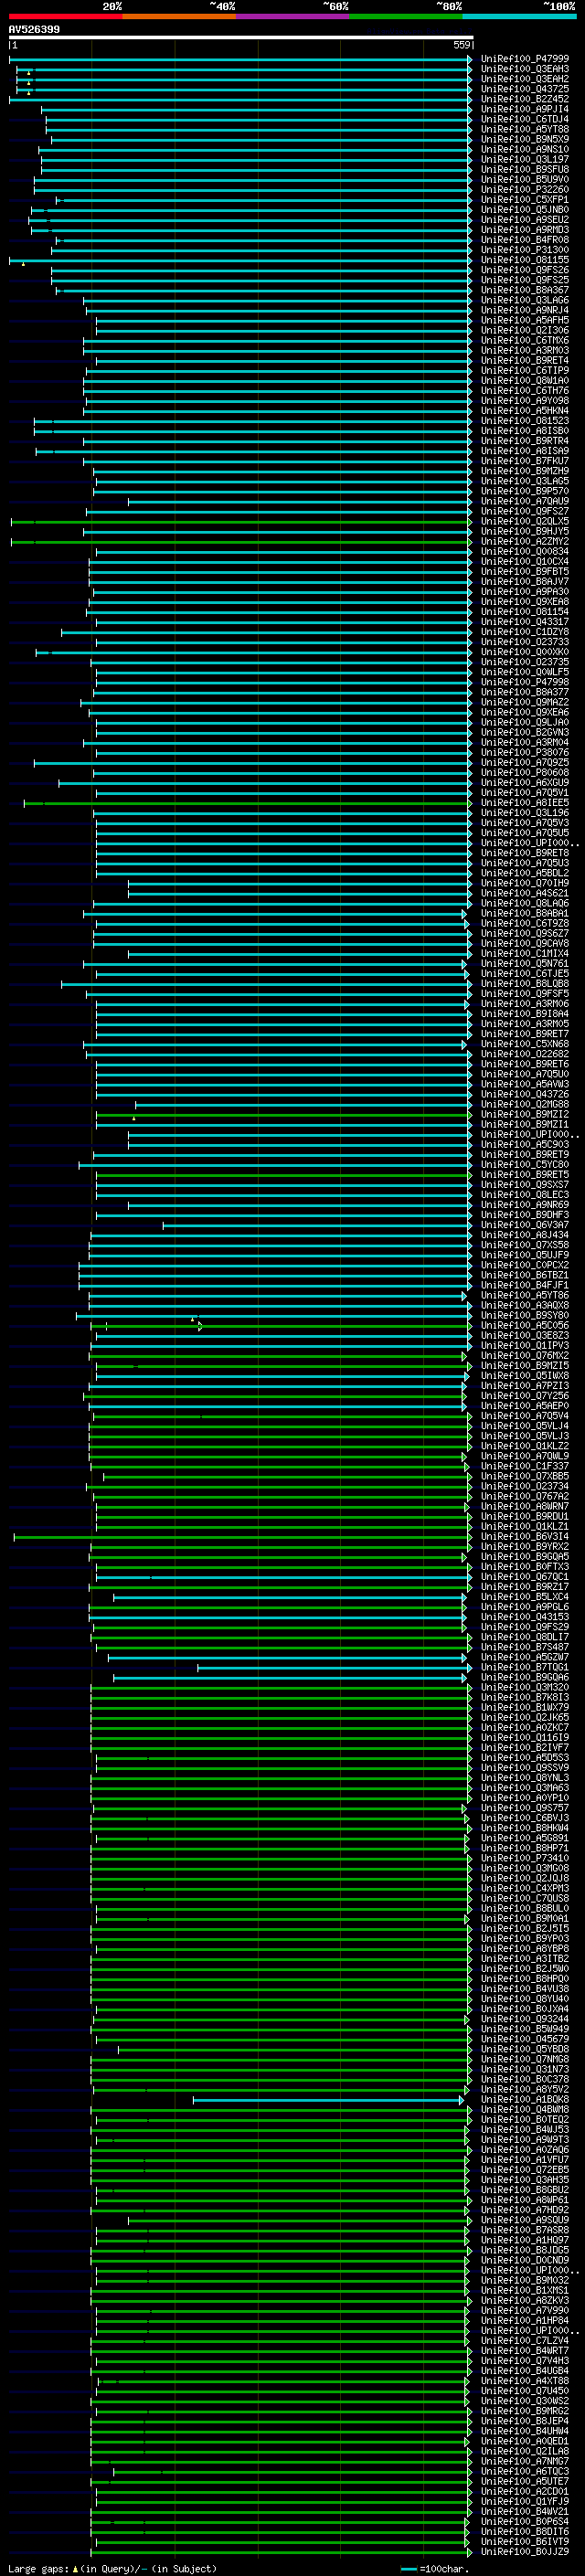This screenshot has width=585, height=2576.
Task: Open hit UniRef100_Q3EAH3
Action: 525,69
